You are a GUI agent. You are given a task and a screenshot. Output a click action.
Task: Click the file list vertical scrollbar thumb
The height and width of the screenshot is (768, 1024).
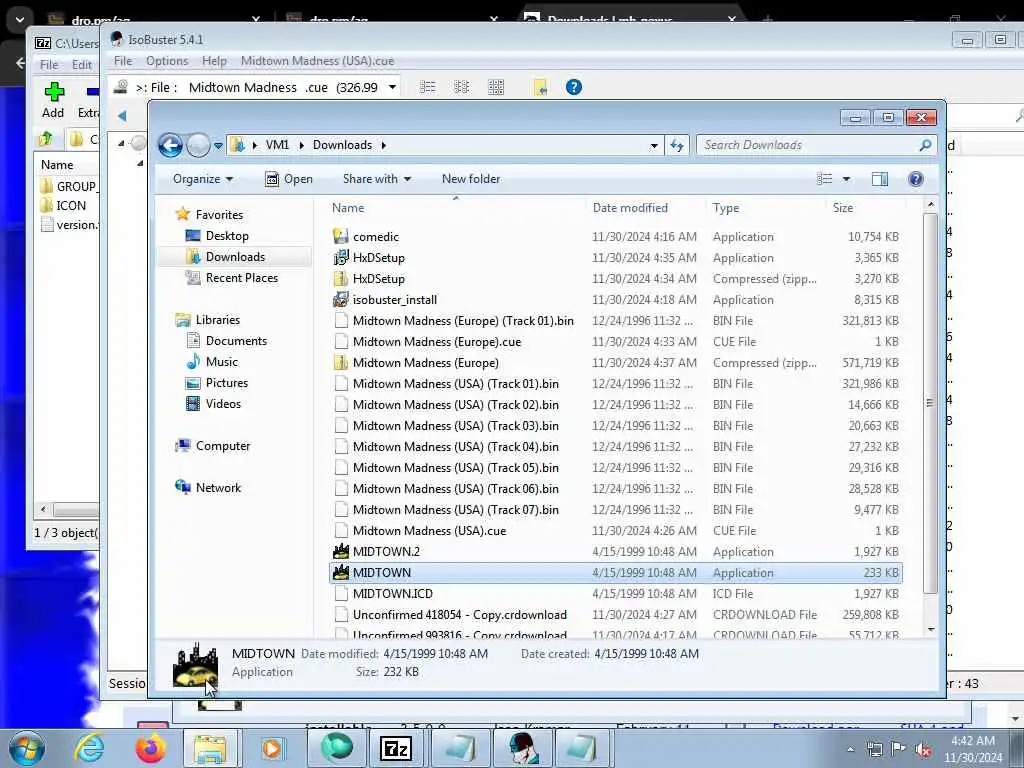[x=930, y=403]
